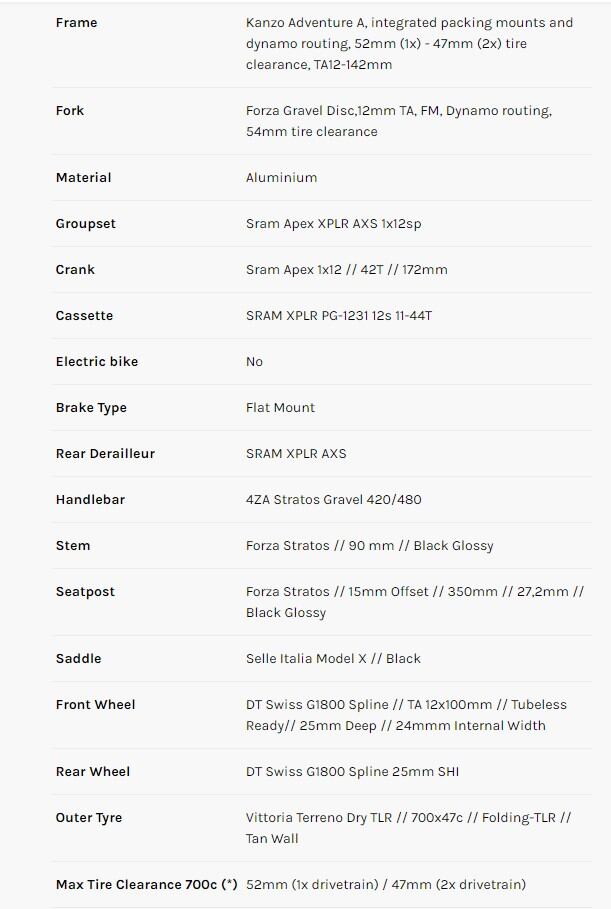This screenshot has width=611, height=909.
Task: Click the Max Tire Clearance 700c label
Action: pyautogui.click(x=146, y=885)
